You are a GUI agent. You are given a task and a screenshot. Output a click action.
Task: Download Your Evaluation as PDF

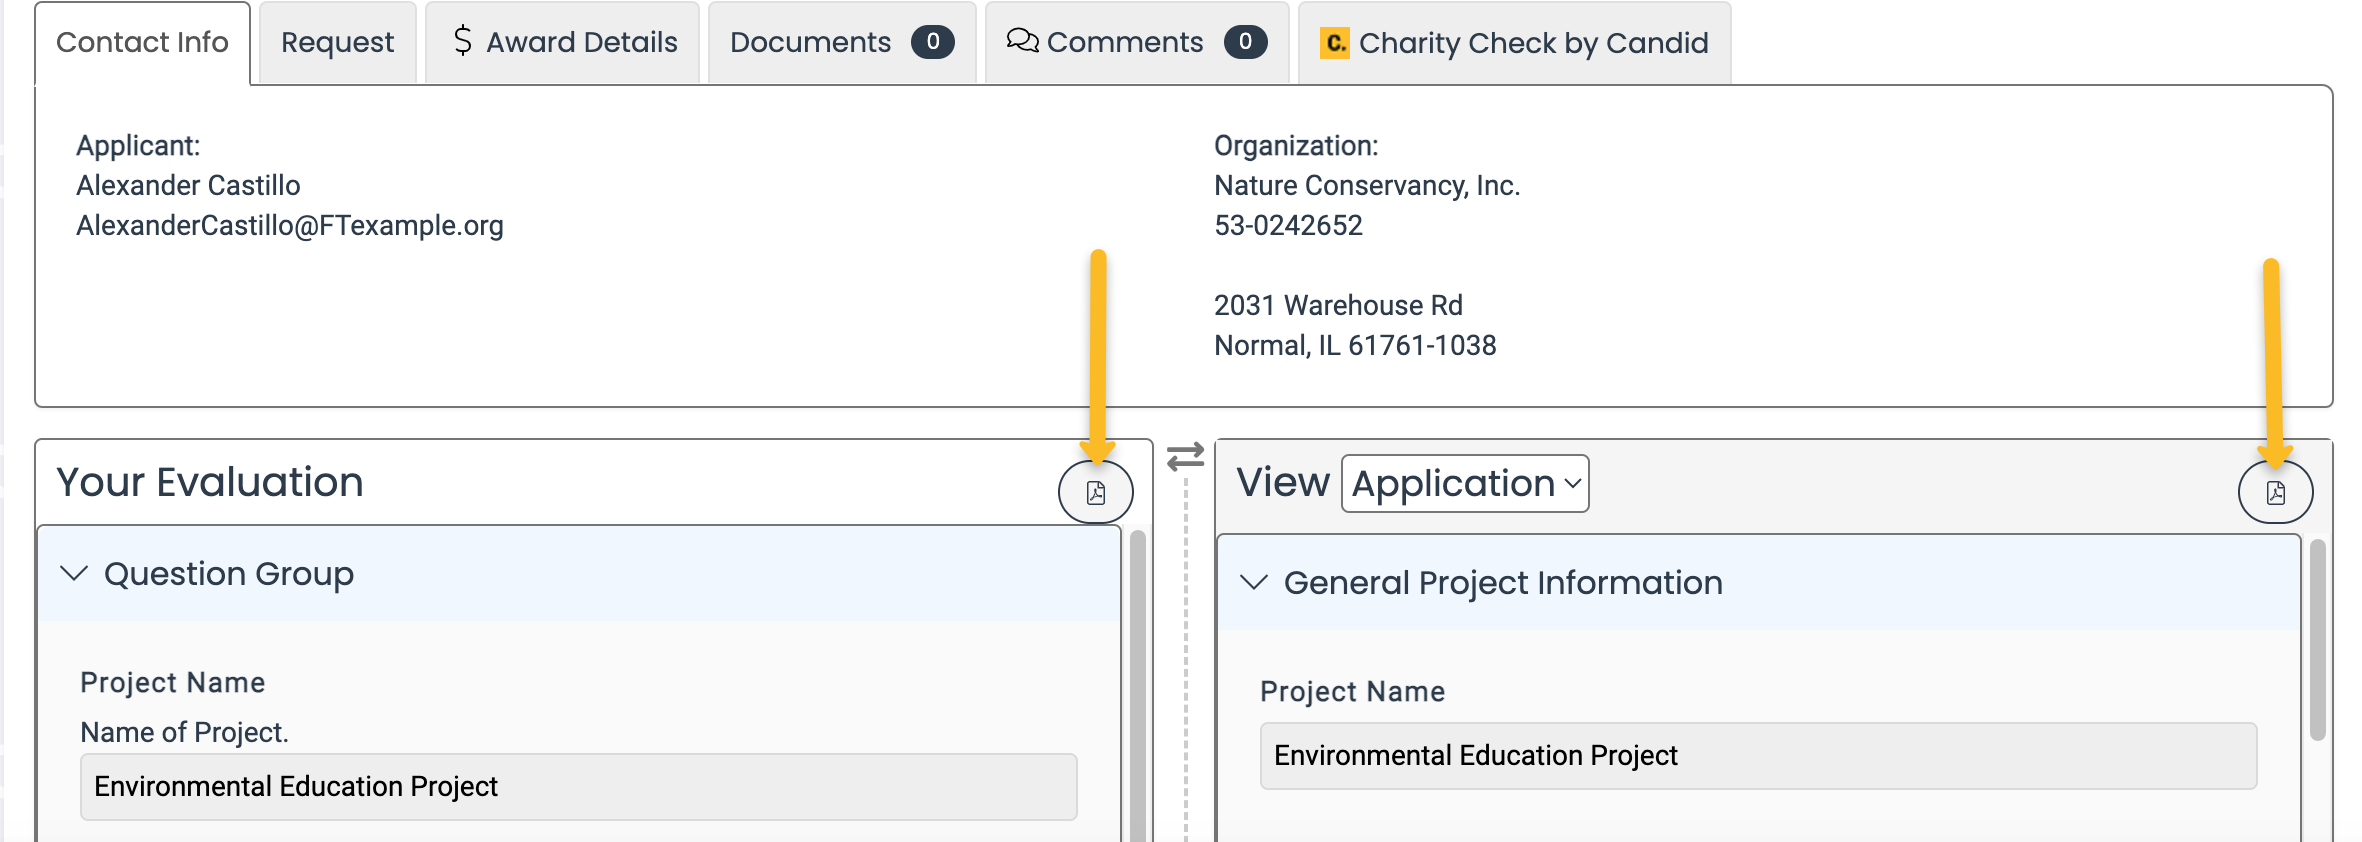pyautogui.click(x=1095, y=492)
